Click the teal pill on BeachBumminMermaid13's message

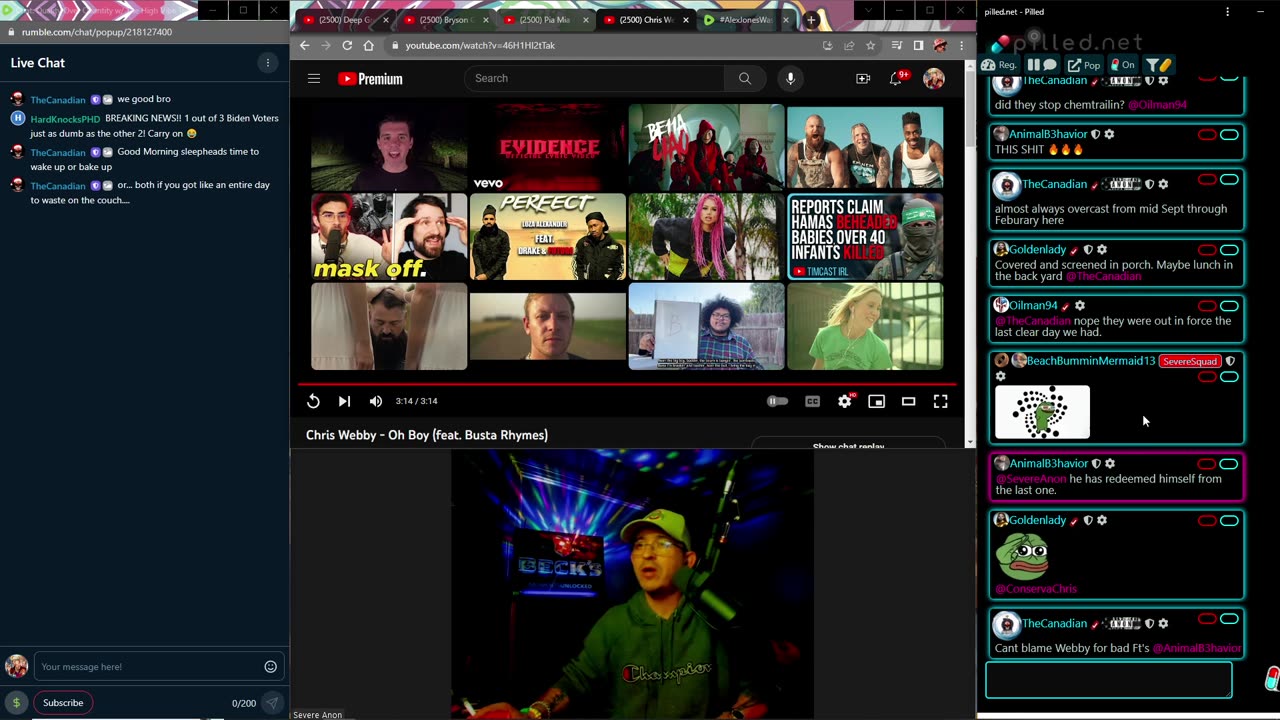pos(1229,377)
